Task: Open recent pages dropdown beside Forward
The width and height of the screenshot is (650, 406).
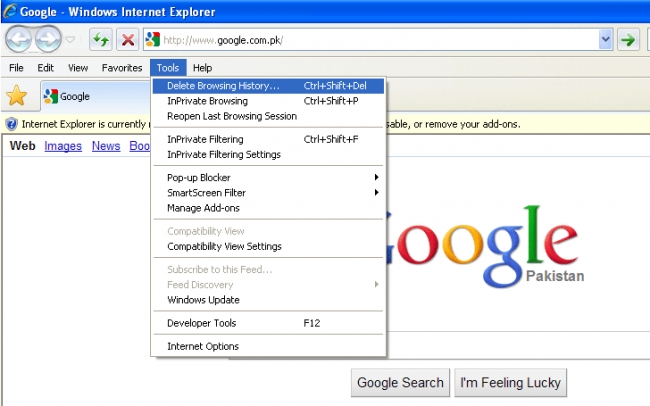Action: click(x=70, y=40)
